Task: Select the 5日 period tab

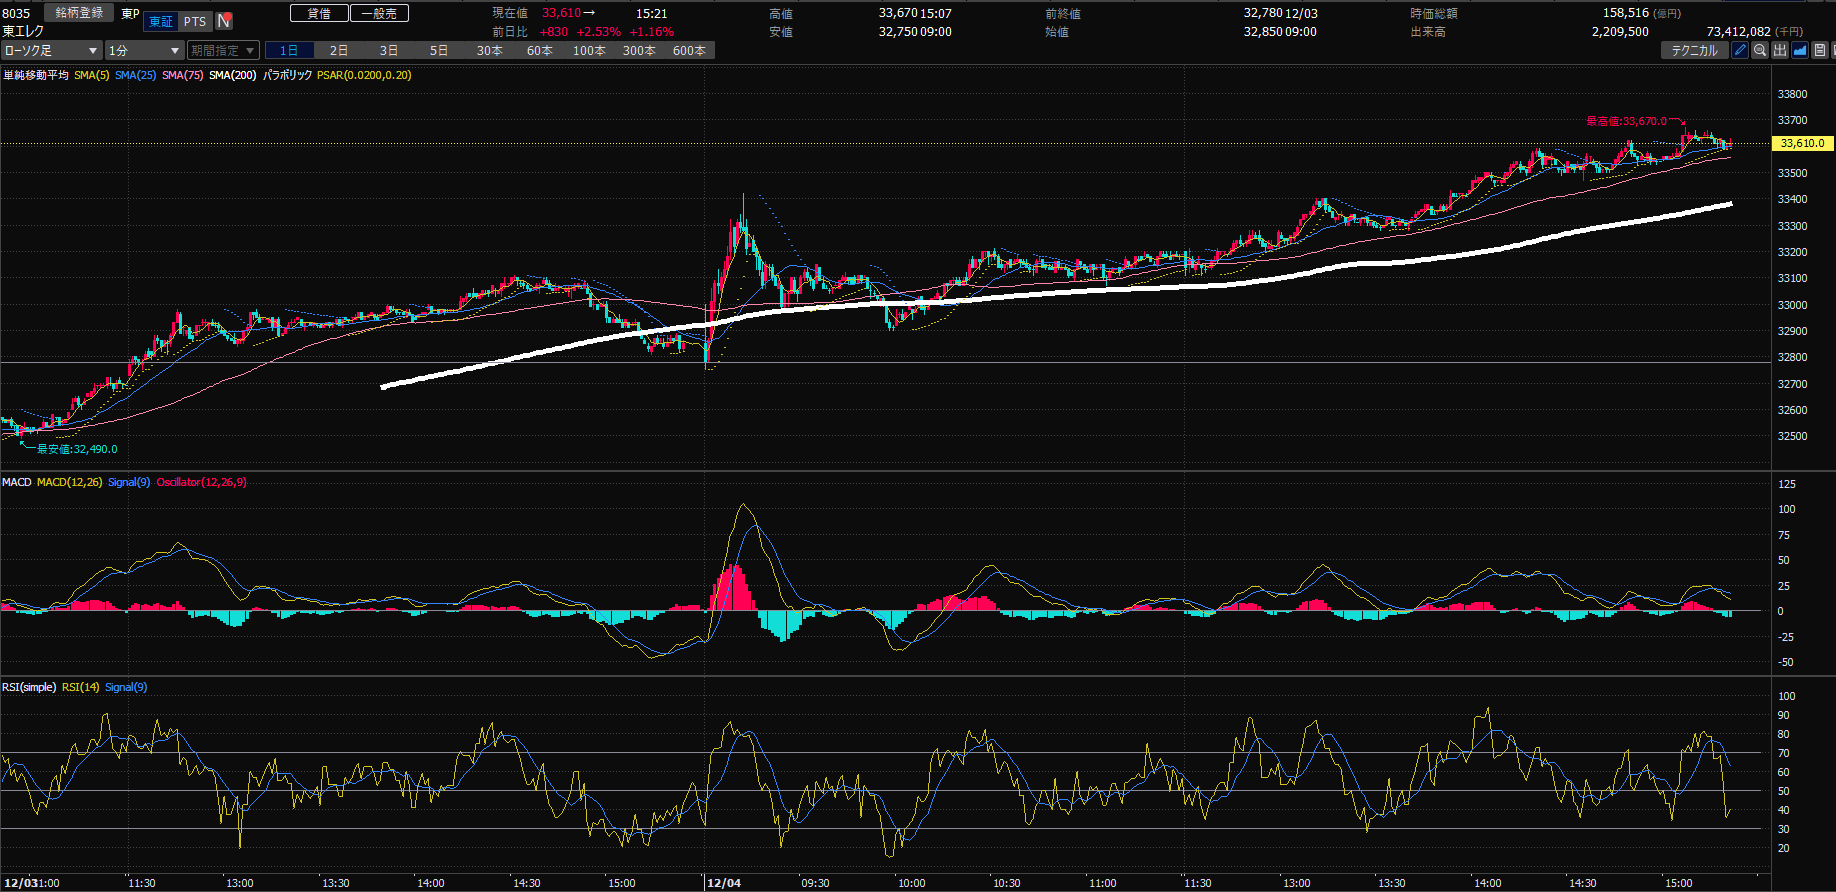Action: [439, 50]
